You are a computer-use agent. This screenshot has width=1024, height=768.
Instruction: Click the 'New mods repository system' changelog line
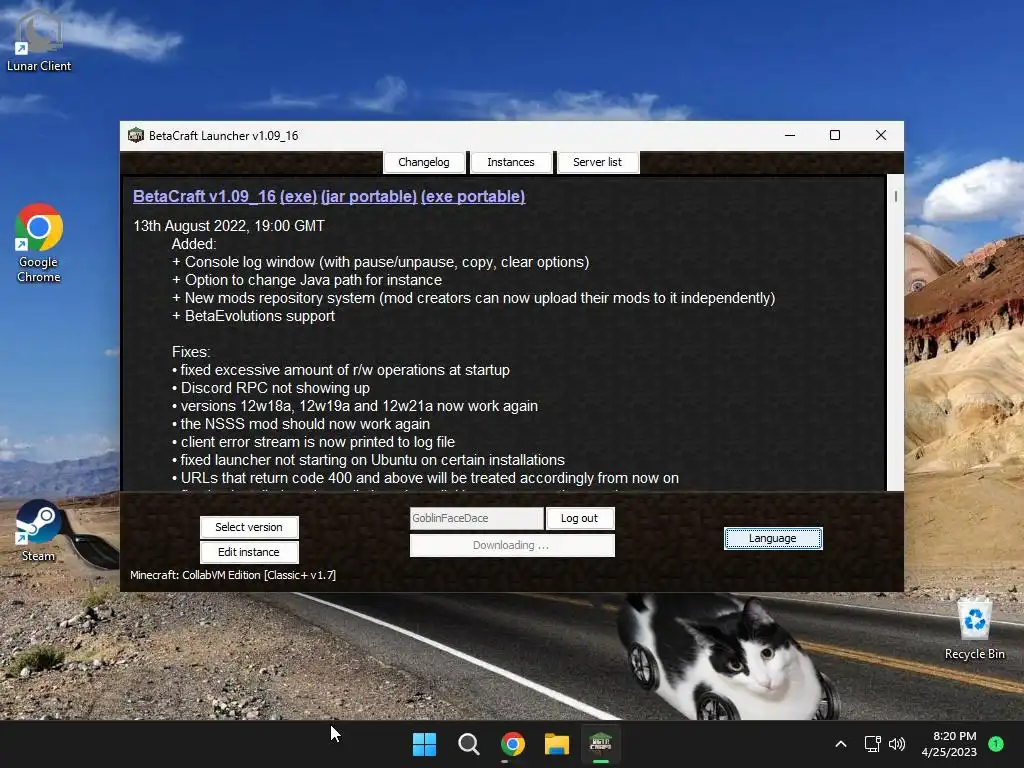click(x=473, y=298)
